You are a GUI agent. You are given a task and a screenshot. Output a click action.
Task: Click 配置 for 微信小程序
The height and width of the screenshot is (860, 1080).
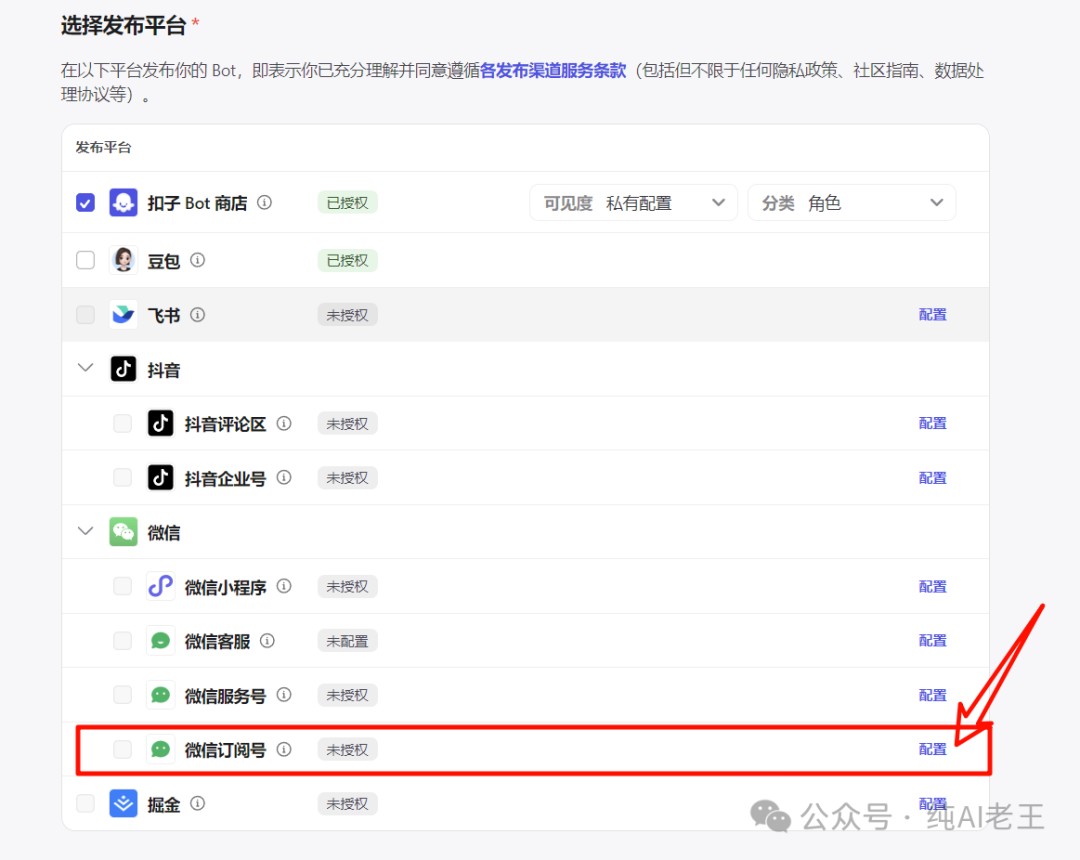pos(933,587)
